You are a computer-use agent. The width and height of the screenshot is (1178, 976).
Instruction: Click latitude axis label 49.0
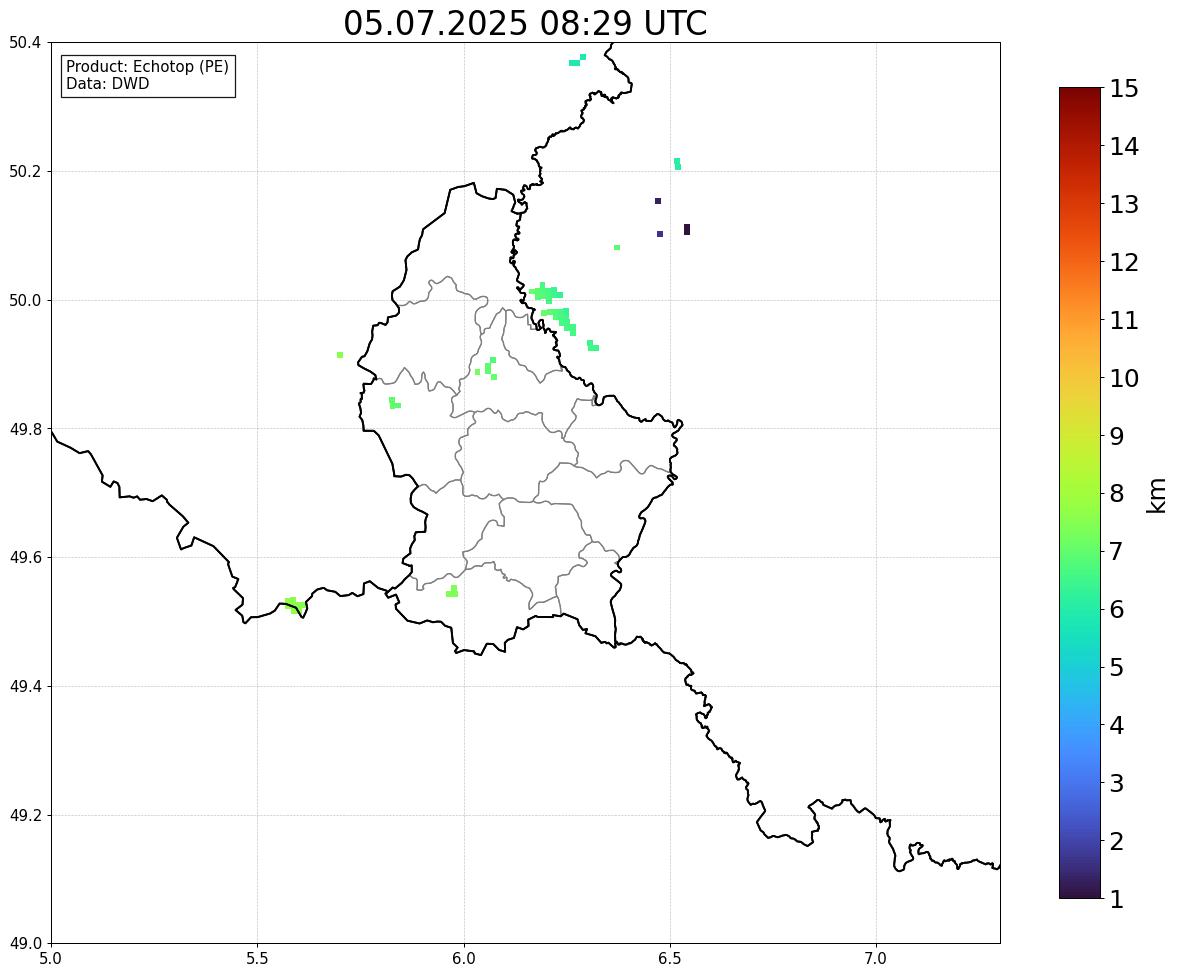pos(25,944)
